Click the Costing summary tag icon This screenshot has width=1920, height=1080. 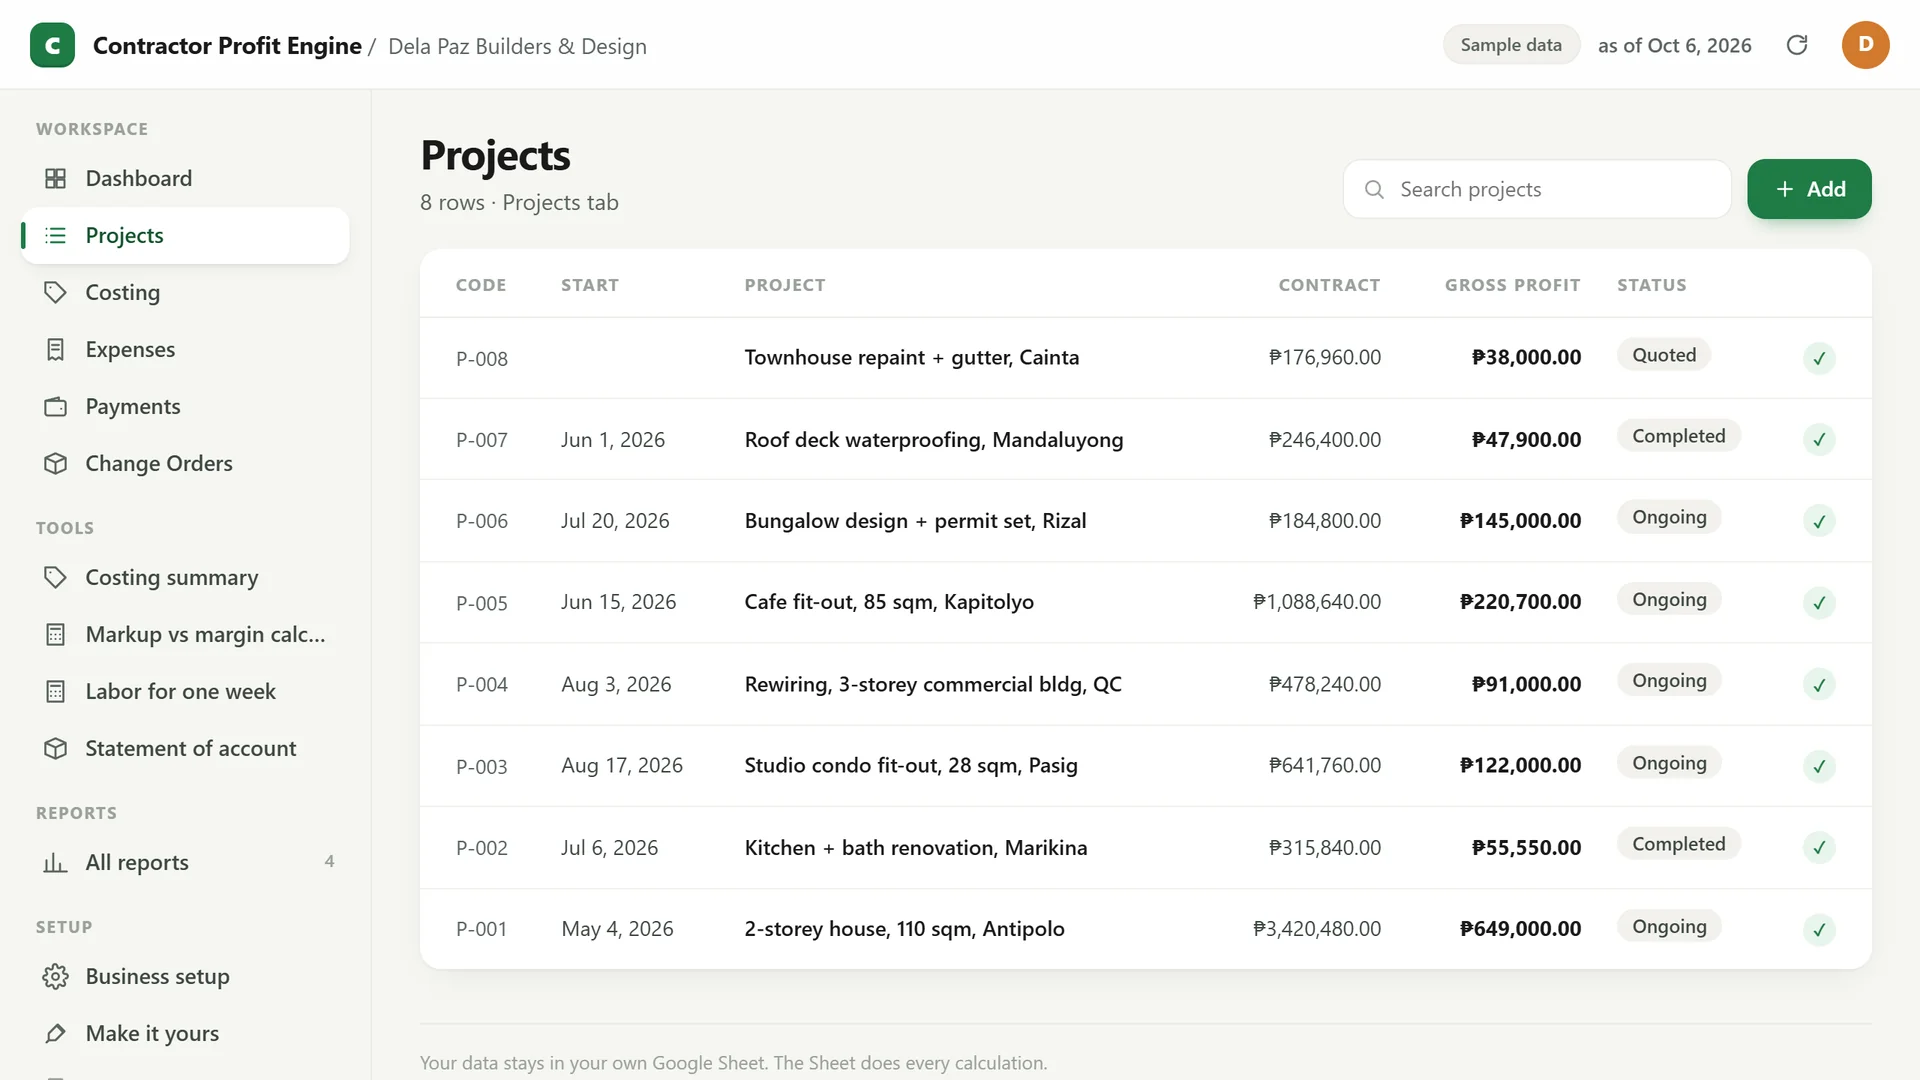point(56,577)
